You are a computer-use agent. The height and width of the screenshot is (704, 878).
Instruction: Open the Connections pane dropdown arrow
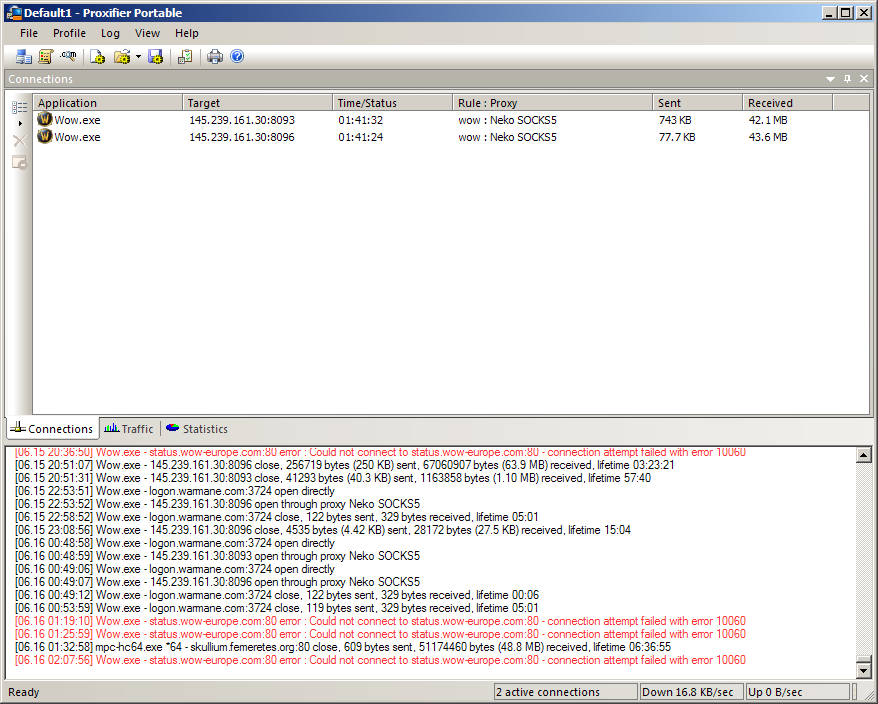click(830, 79)
